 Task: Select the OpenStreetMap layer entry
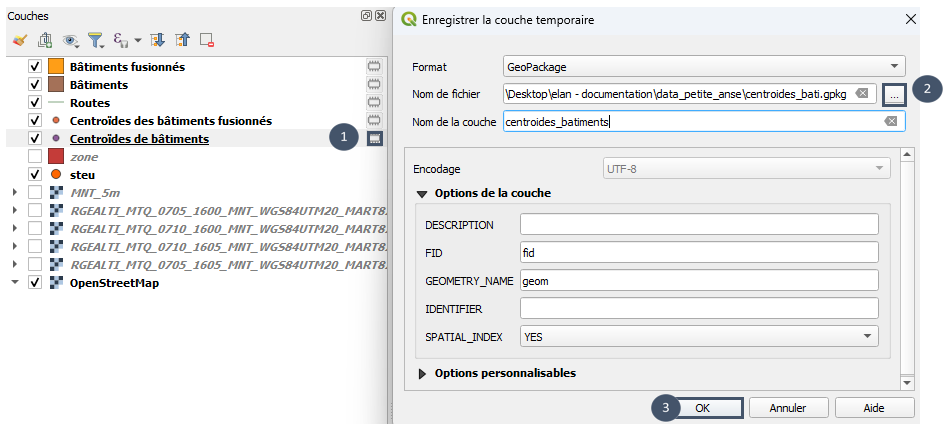(x=115, y=283)
